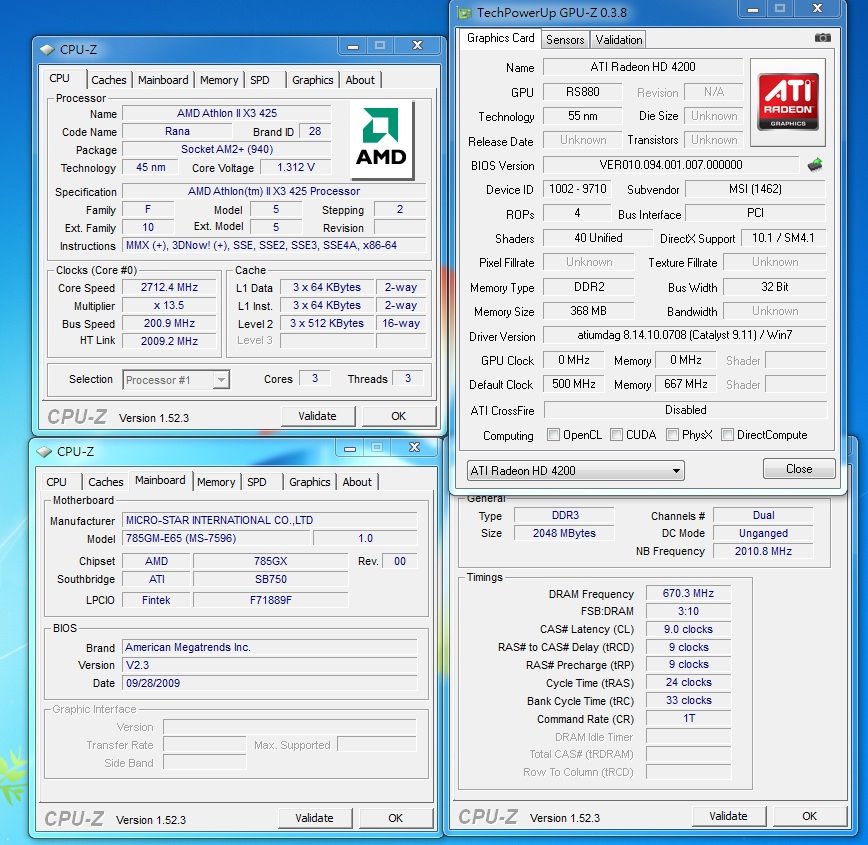Click OK in Memory CPU-Z window
Viewport: 868px width, 845px height.
pyautogui.click(x=809, y=816)
